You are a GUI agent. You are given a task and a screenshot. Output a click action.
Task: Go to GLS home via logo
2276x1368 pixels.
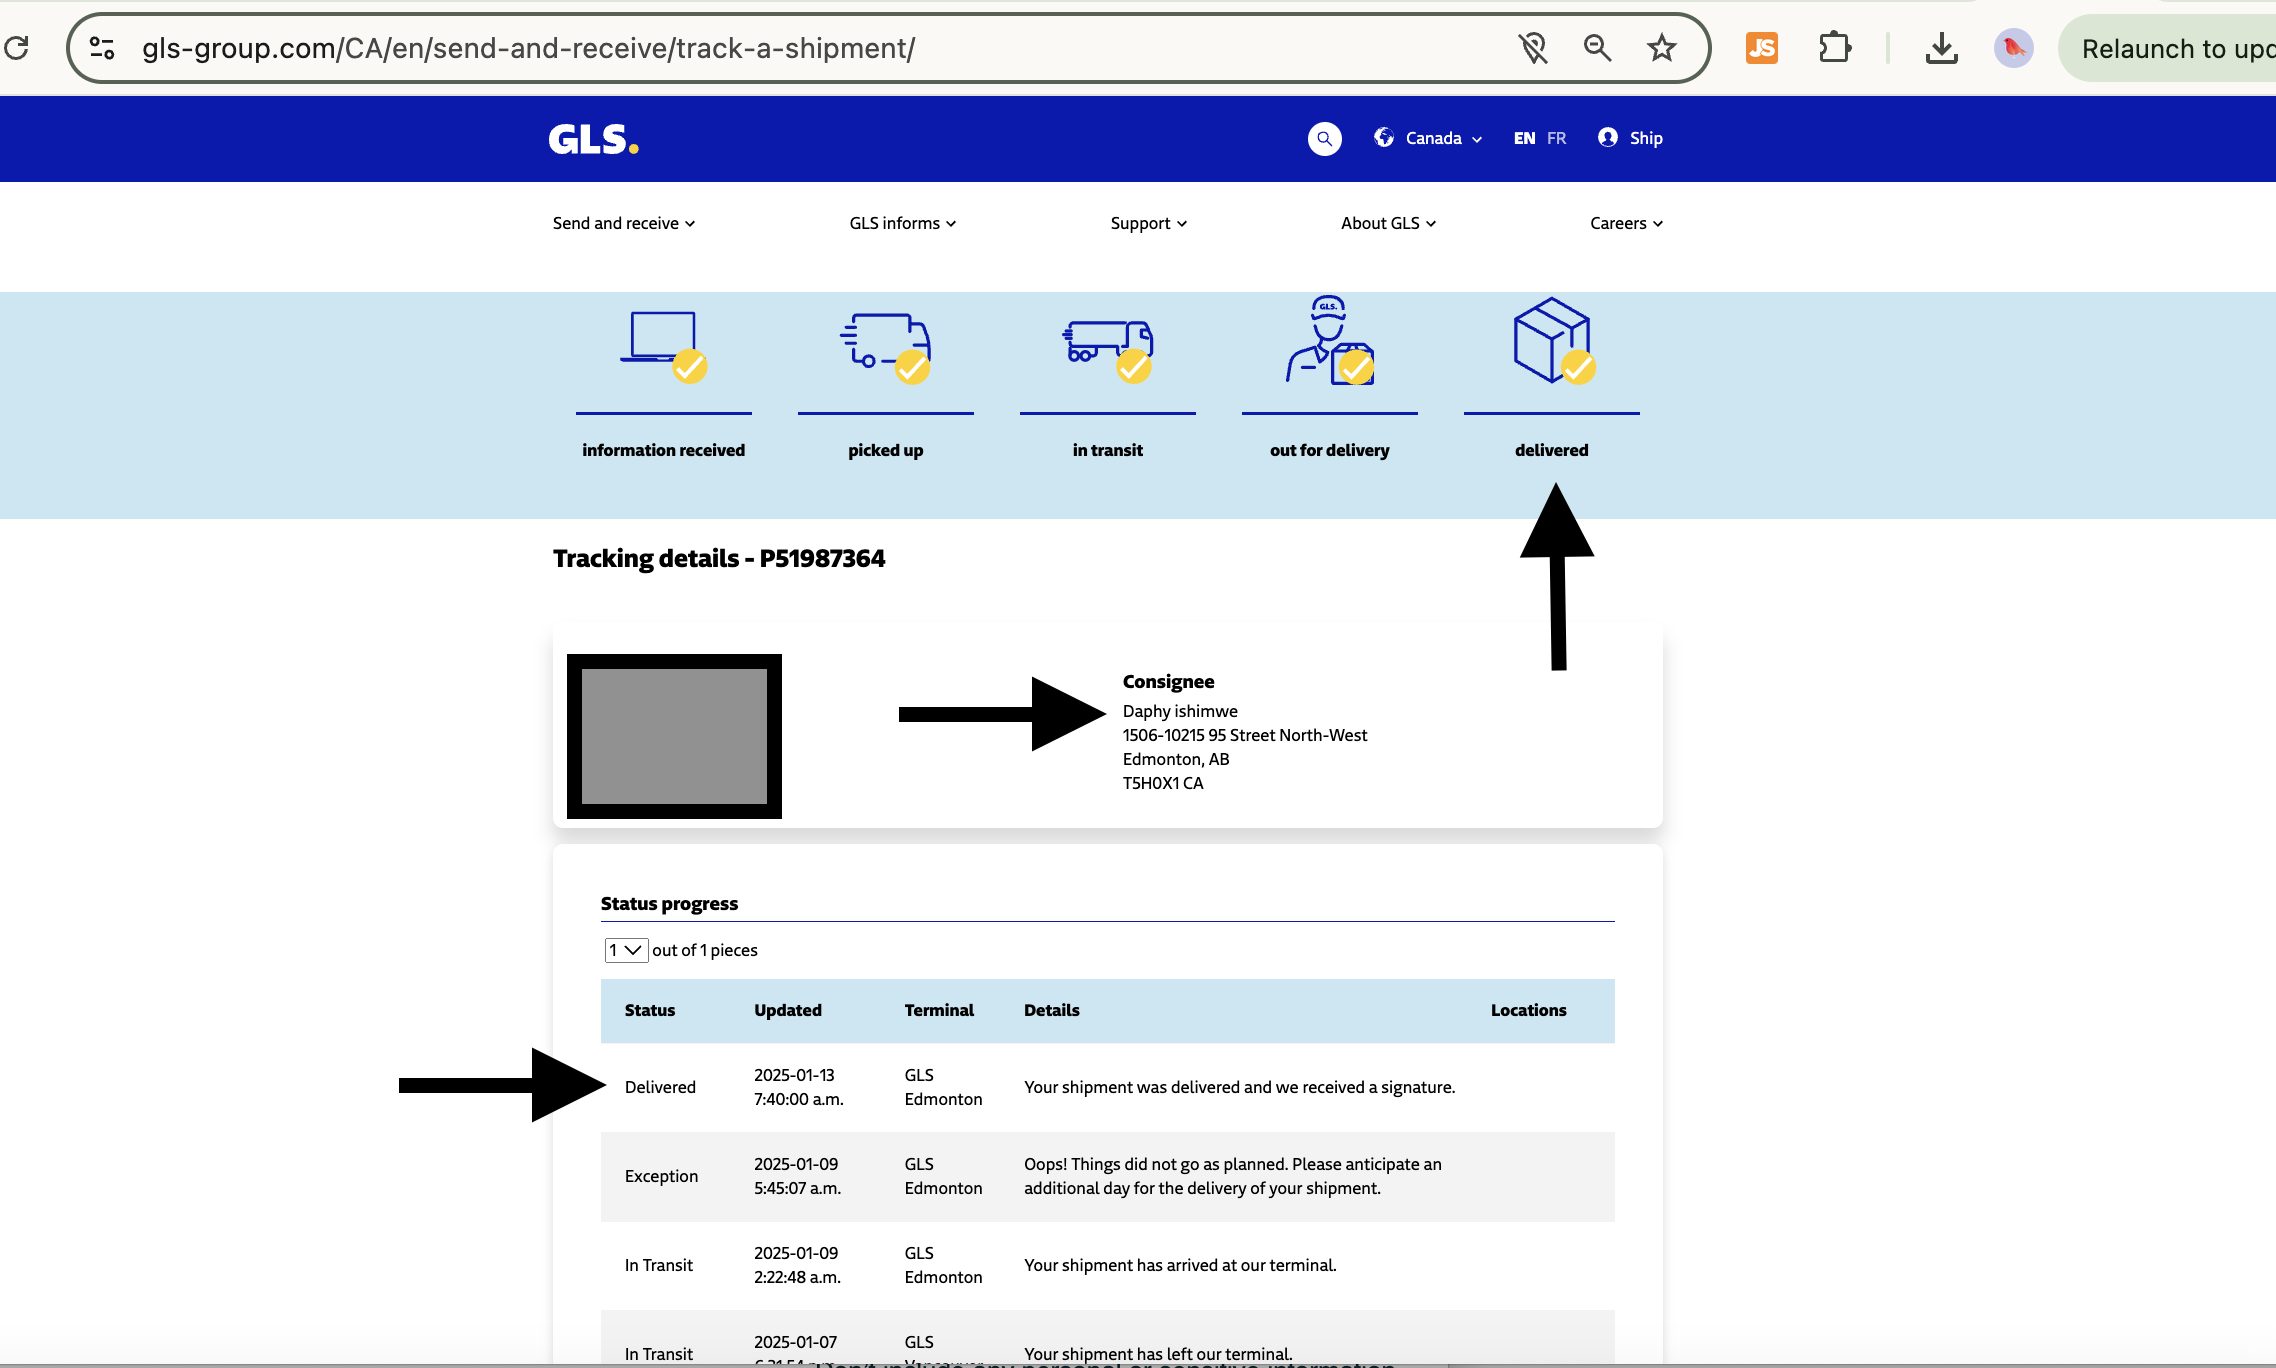(593, 139)
